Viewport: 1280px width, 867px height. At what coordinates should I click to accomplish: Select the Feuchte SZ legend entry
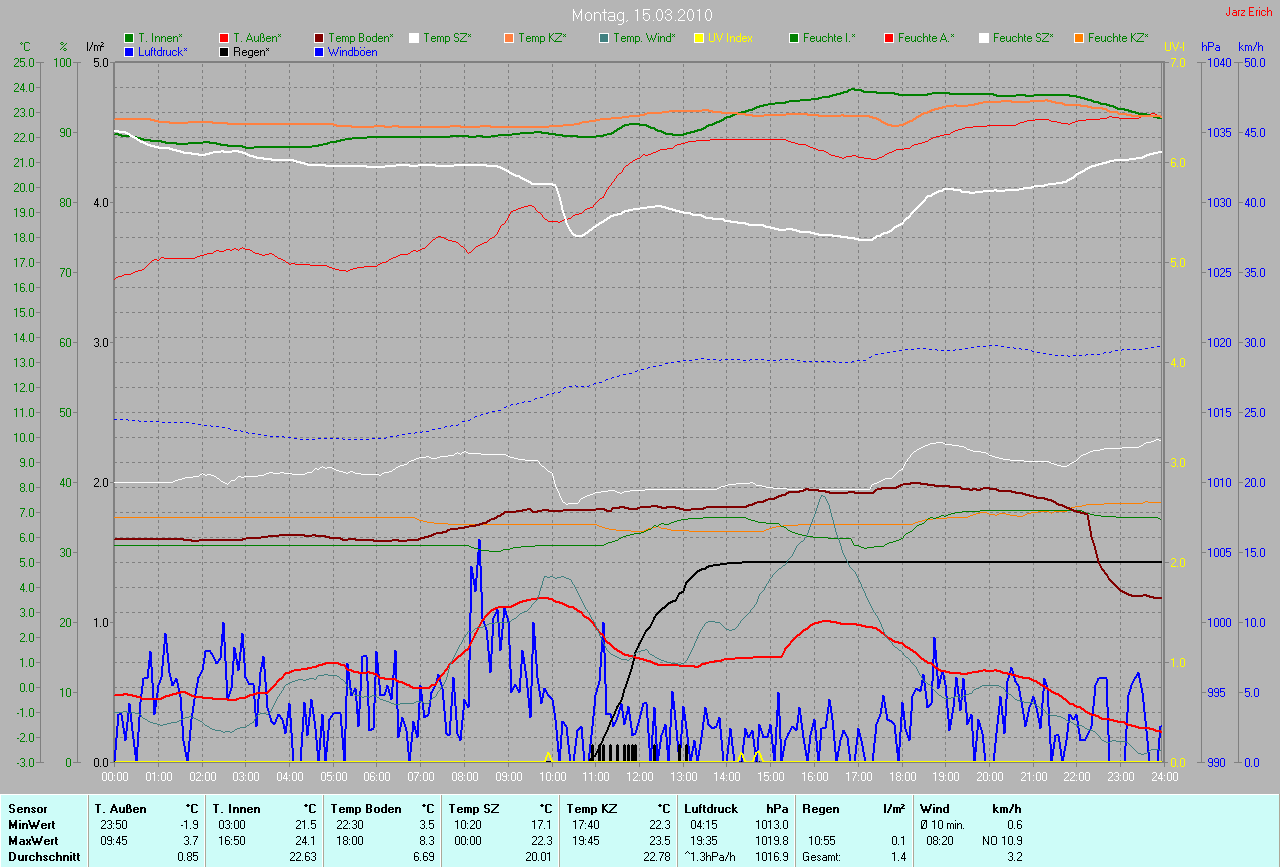(x=1023, y=38)
